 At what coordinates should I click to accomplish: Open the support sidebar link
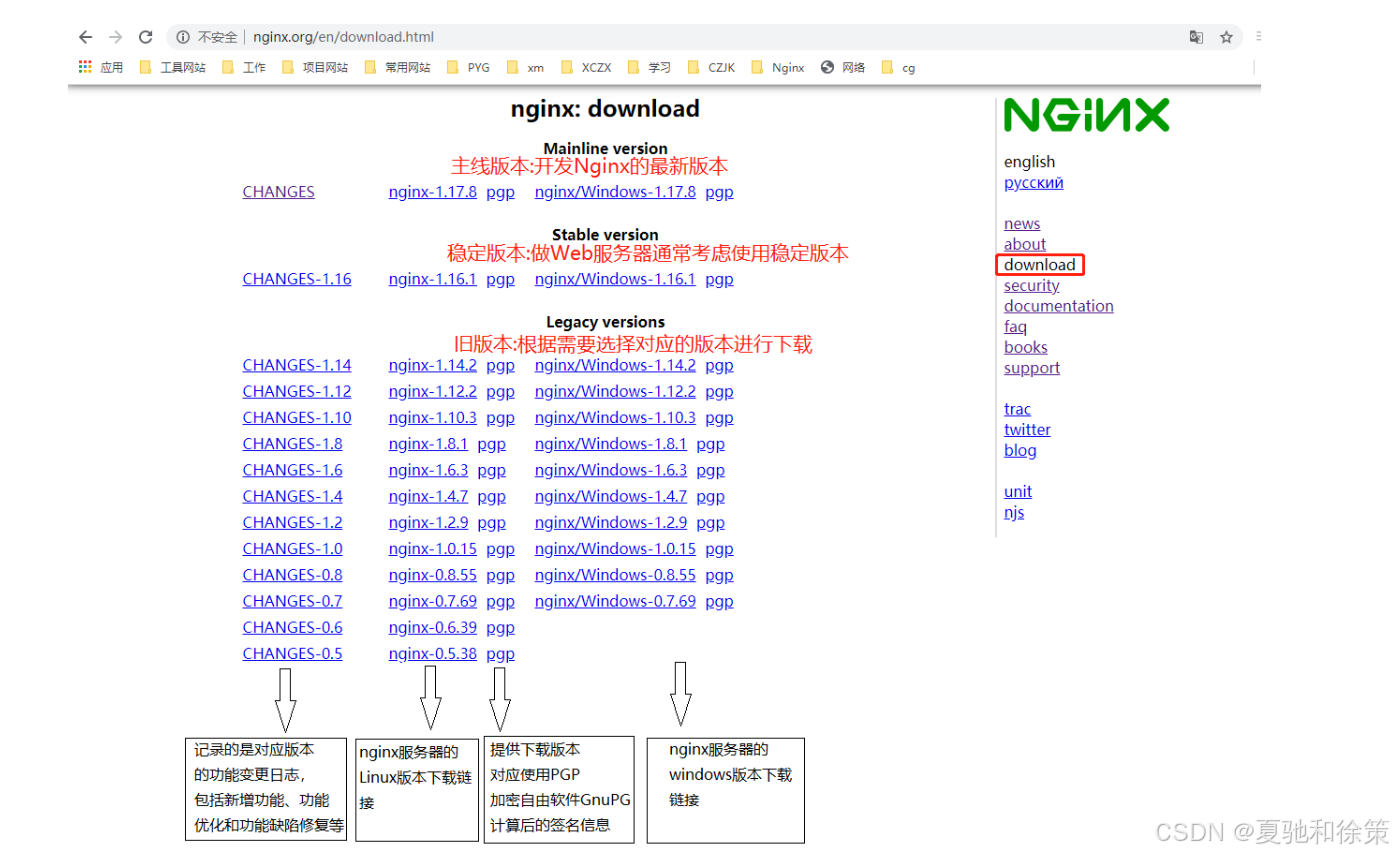point(1032,368)
